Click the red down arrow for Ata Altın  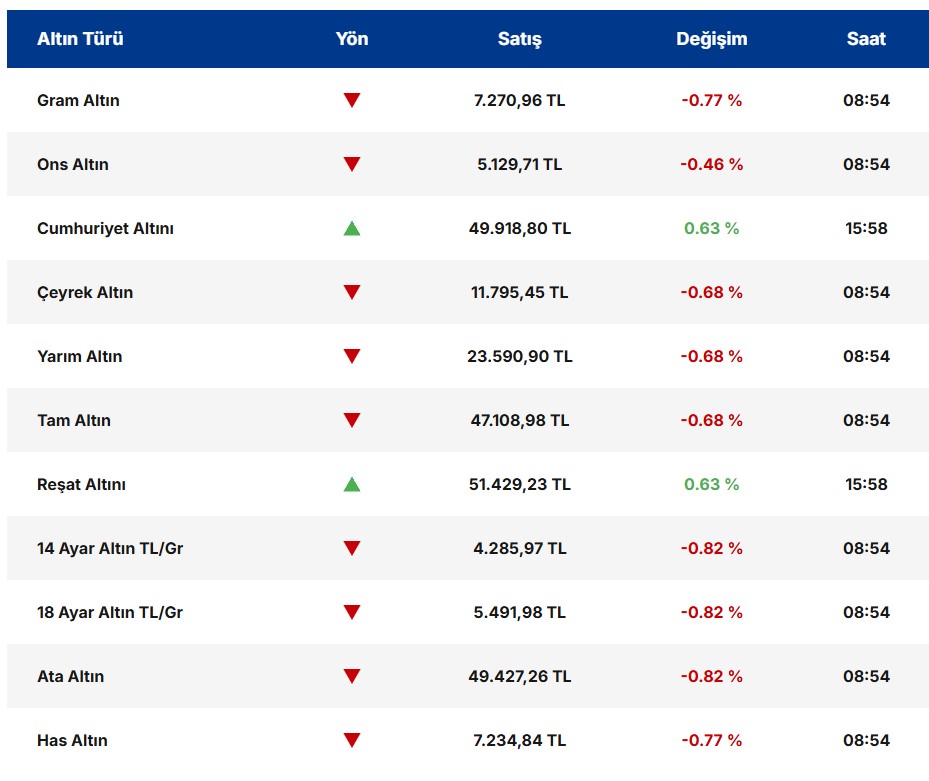pos(351,676)
